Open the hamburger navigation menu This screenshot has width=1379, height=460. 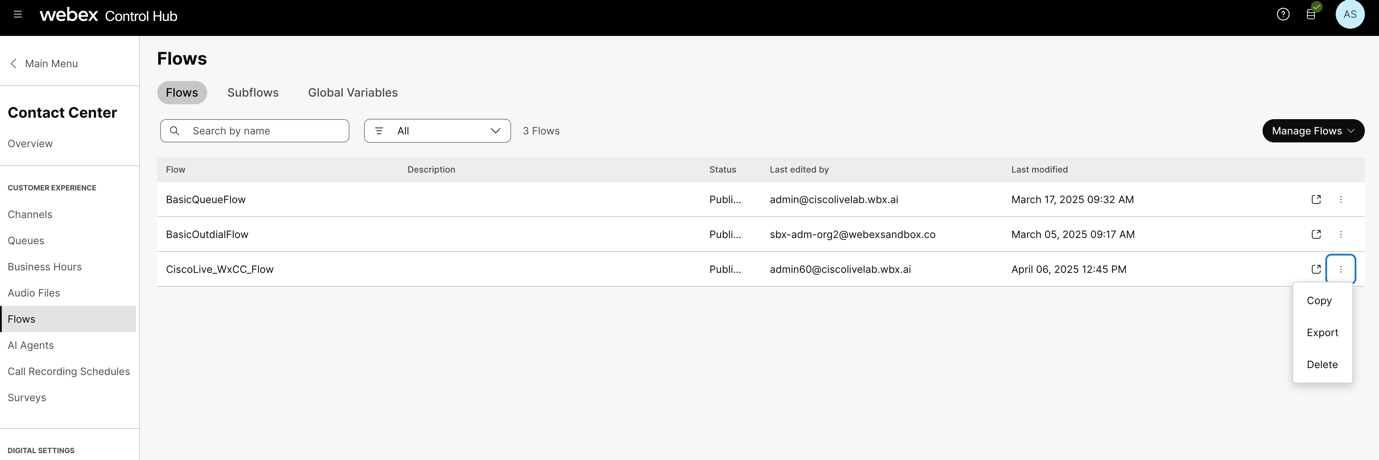[18, 15]
